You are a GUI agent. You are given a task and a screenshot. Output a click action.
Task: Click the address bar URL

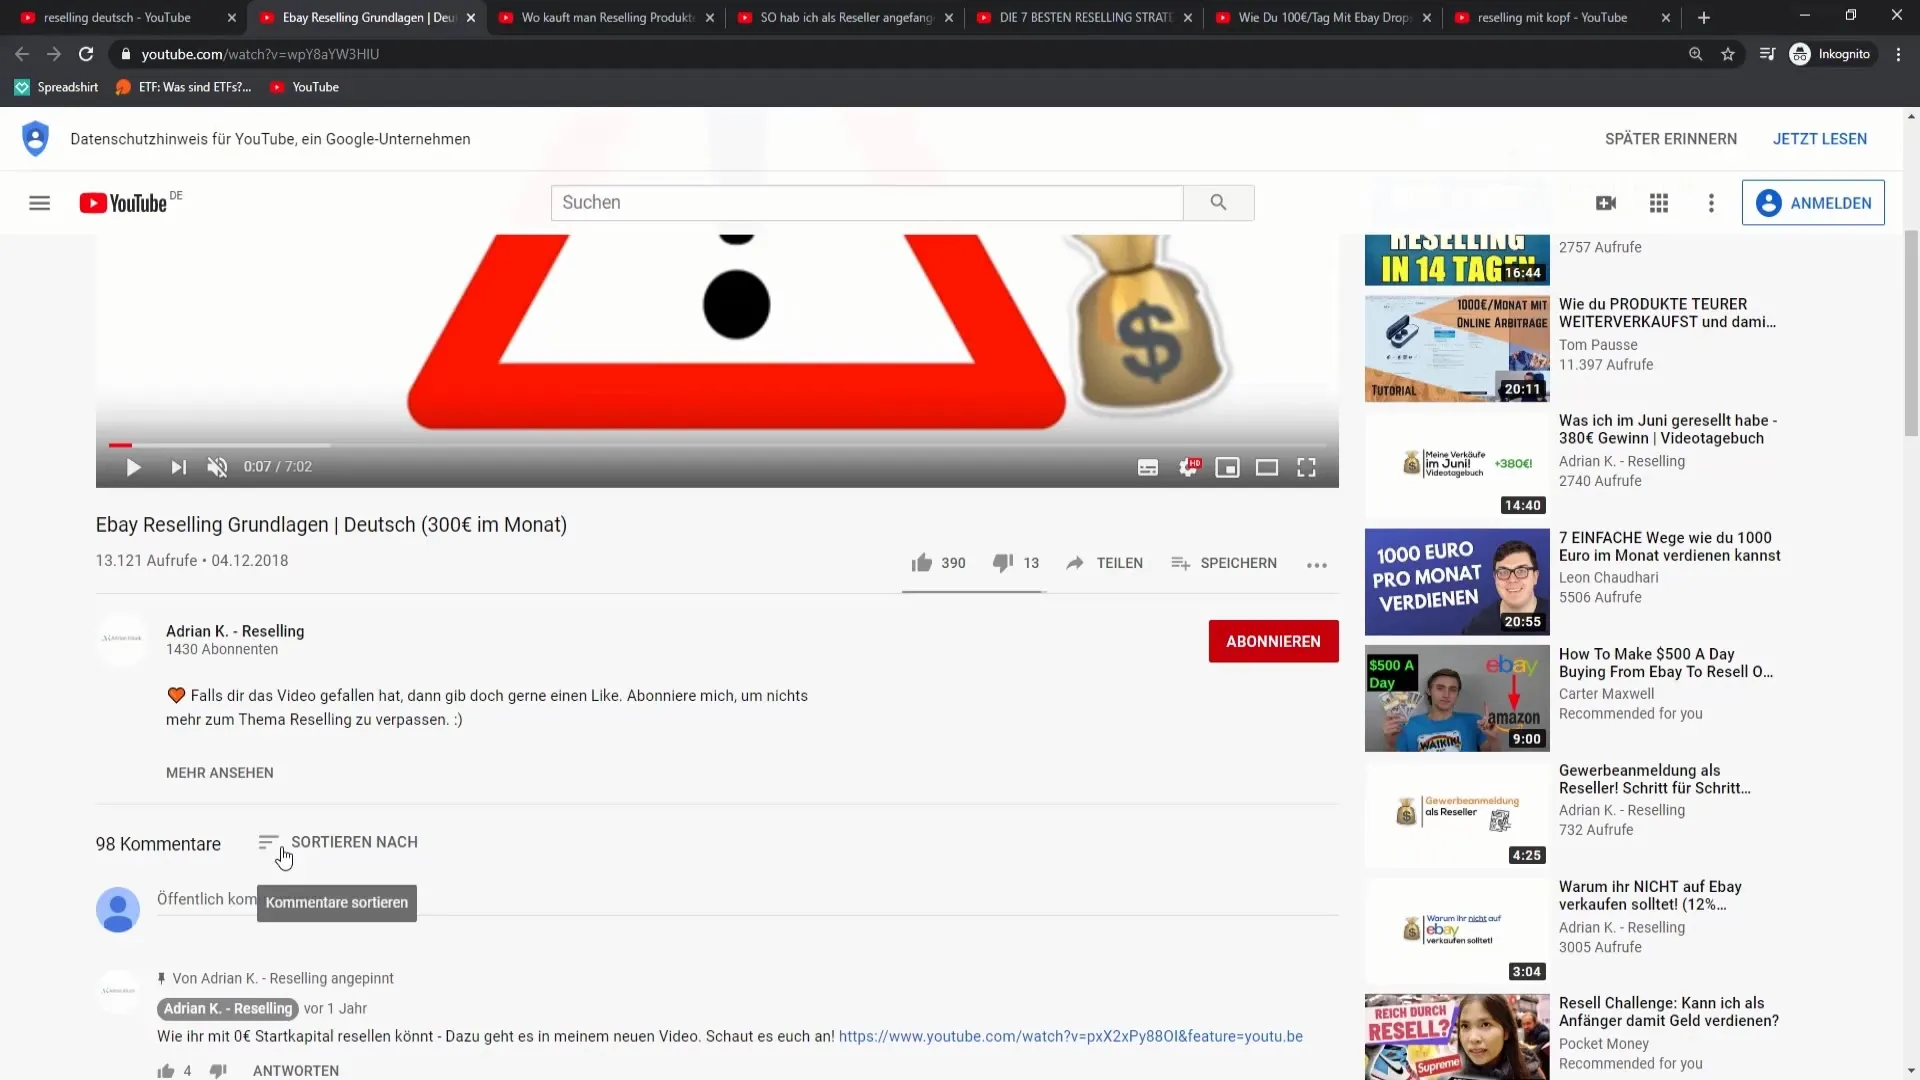(260, 54)
